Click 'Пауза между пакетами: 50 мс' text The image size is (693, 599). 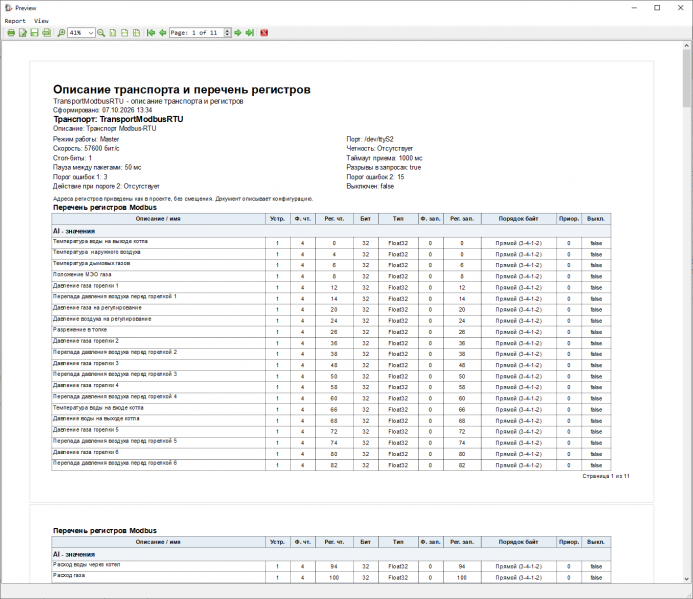pos(97,168)
